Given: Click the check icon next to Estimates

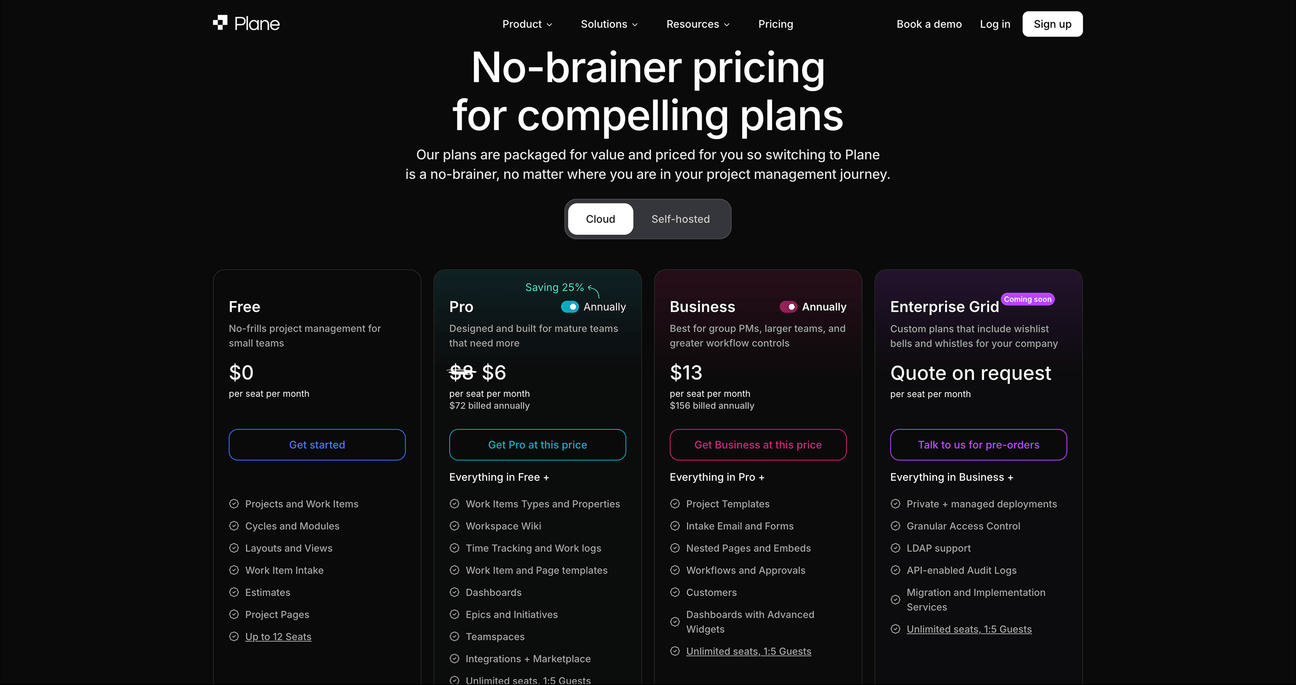Looking at the screenshot, I should pos(234,592).
